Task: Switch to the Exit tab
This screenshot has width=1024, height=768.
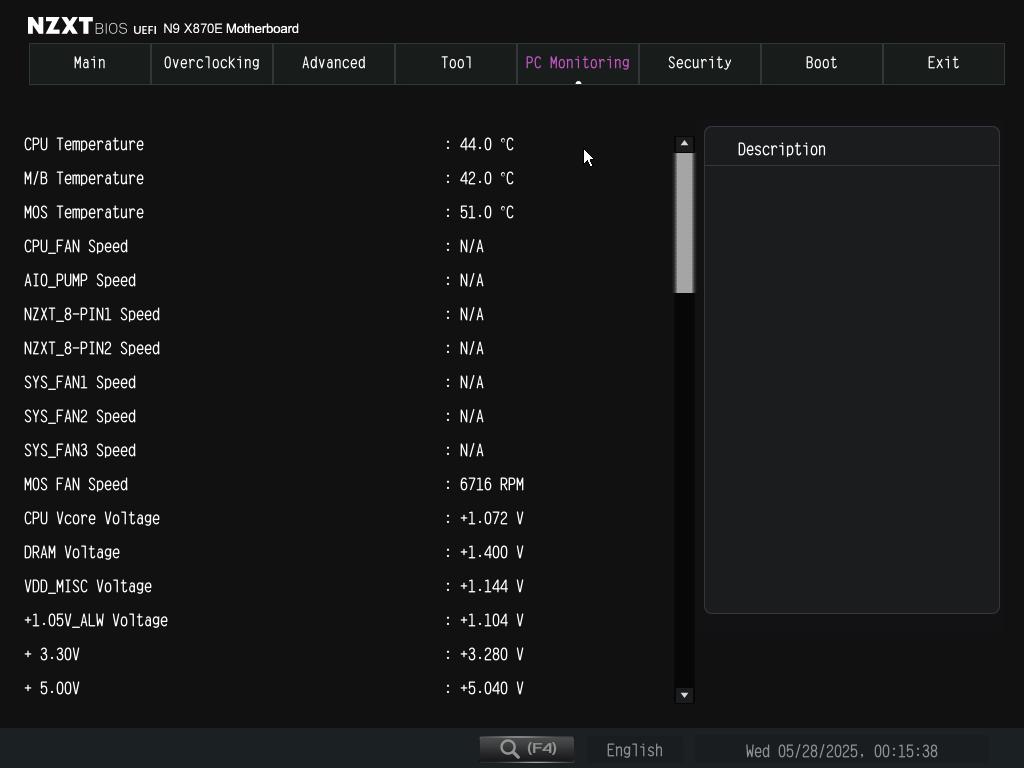Action: [944, 63]
